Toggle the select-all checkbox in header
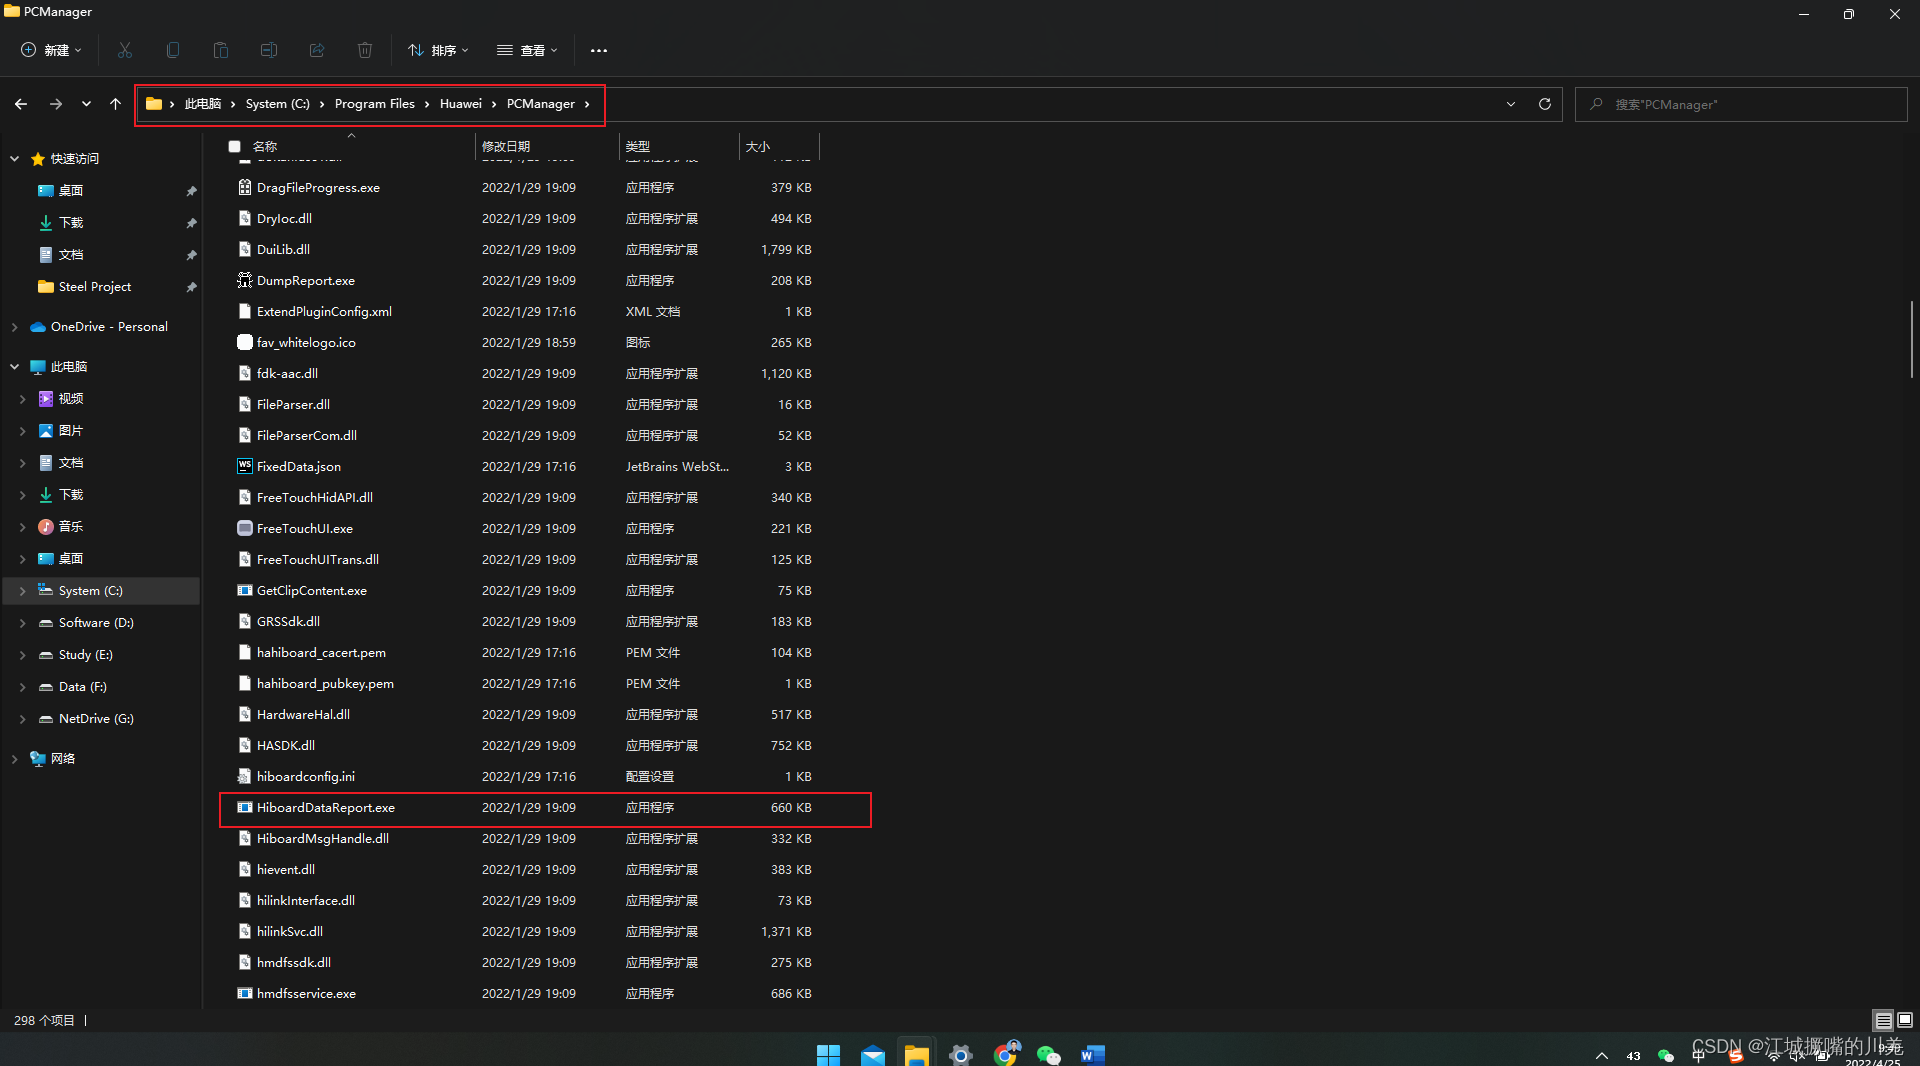 [235, 146]
